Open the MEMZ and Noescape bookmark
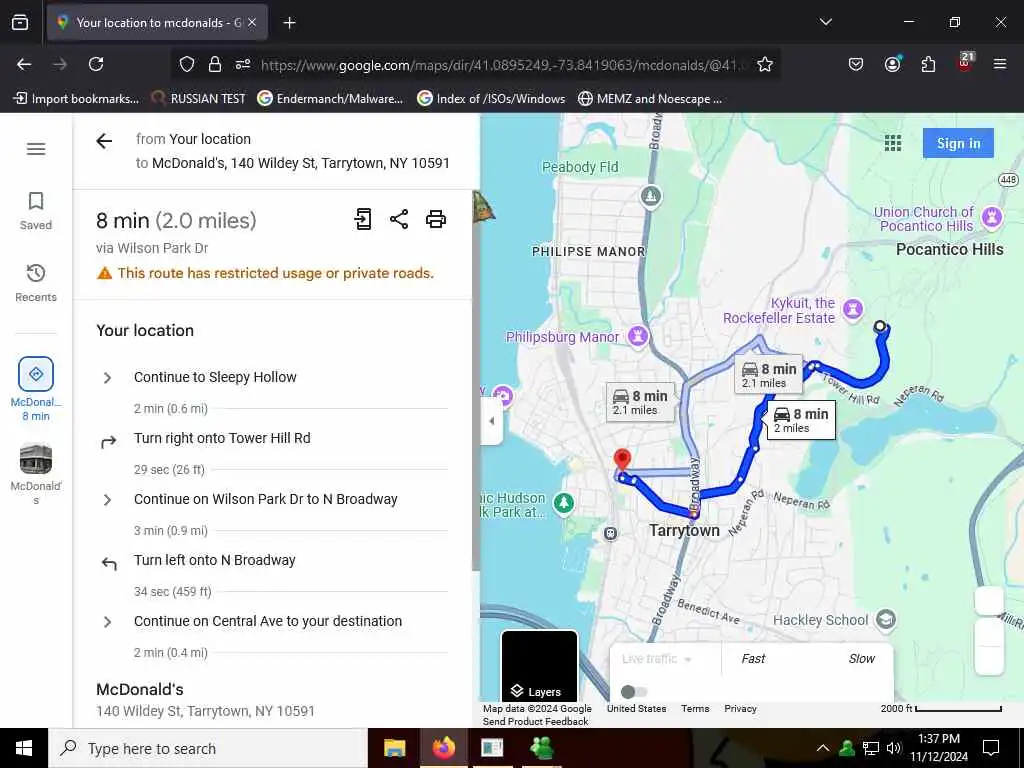The width and height of the screenshot is (1024, 768). click(650, 99)
